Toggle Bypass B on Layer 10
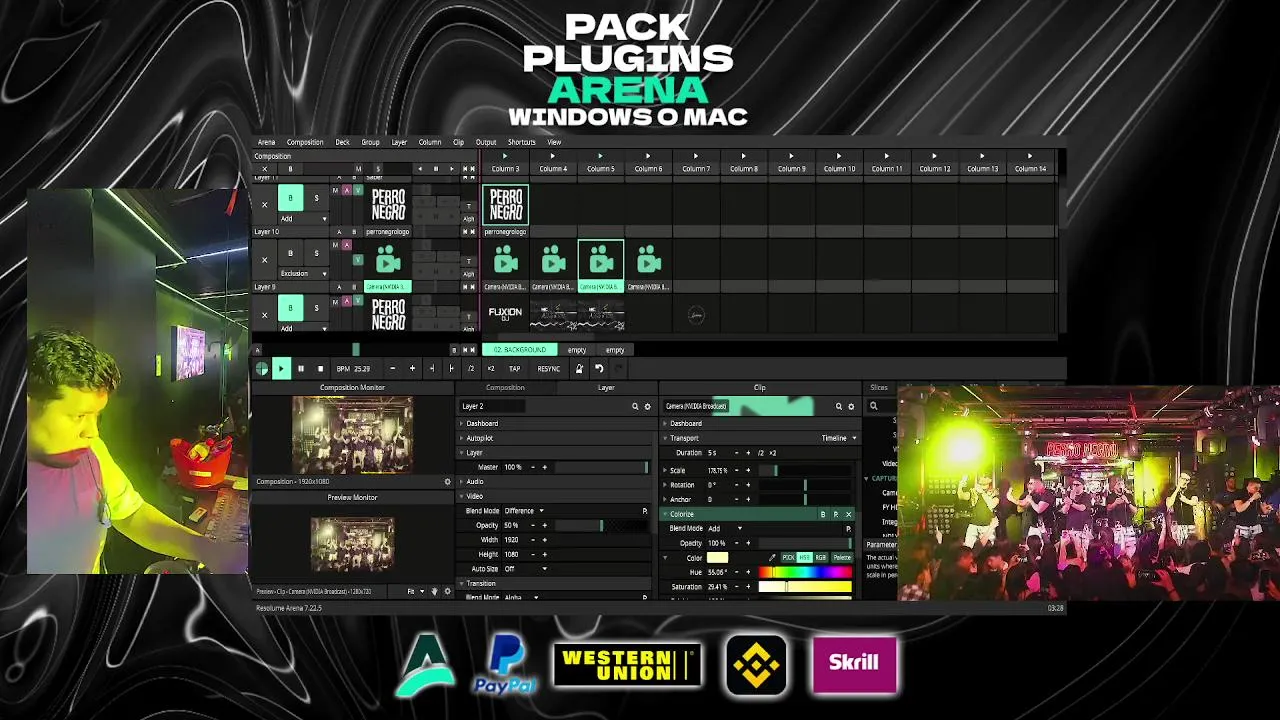 [x=290, y=254]
